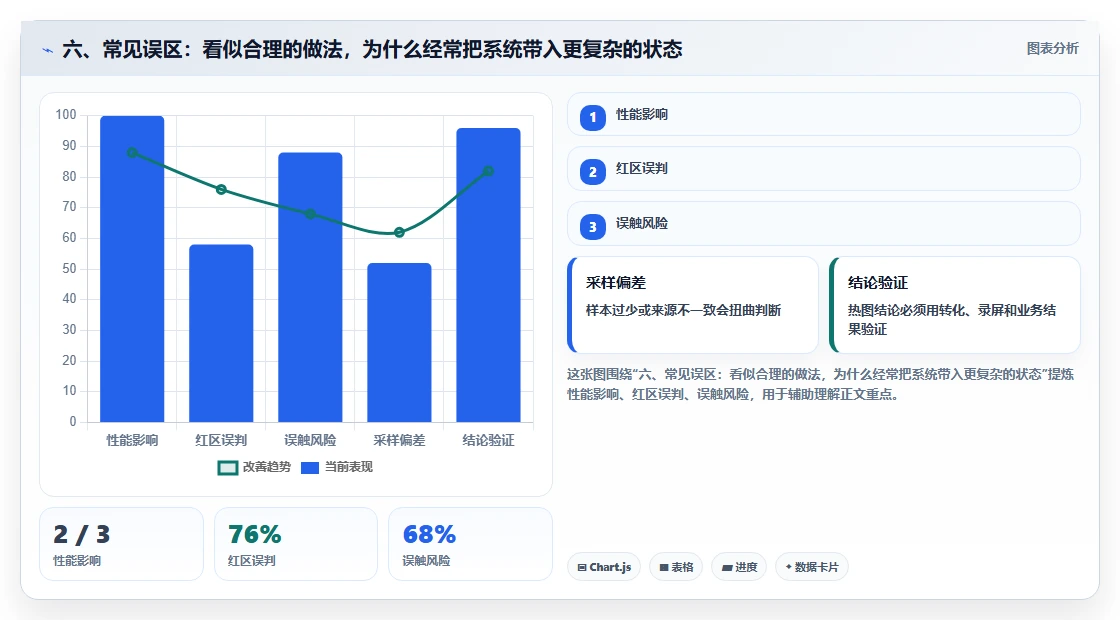This screenshot has height=620, width=1120.
Task: Click the 误触风险 bar in the chart
Action: point(310,287)
